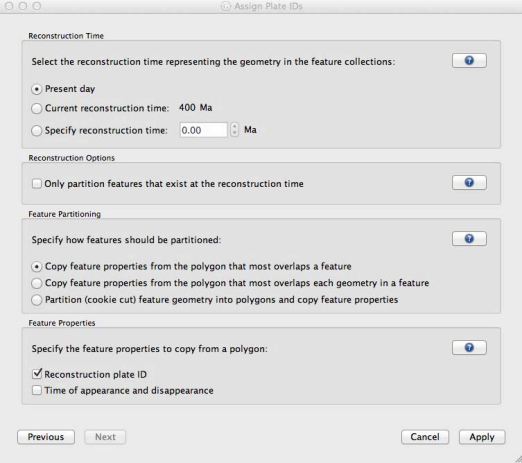Enable Time of appearance and disappearance
The image size is (522, 463).
coord(36,390)
